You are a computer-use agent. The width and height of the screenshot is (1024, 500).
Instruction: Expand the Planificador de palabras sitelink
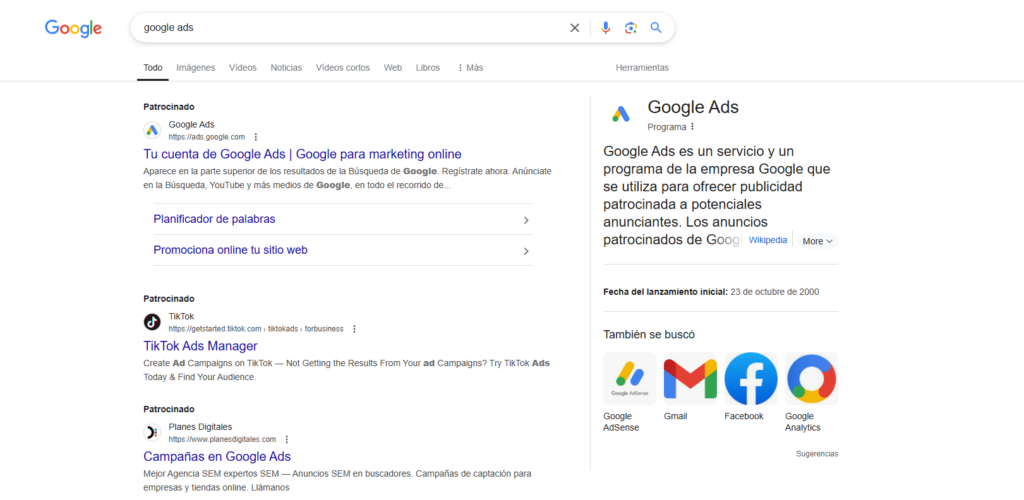click(x=343, y=219)
